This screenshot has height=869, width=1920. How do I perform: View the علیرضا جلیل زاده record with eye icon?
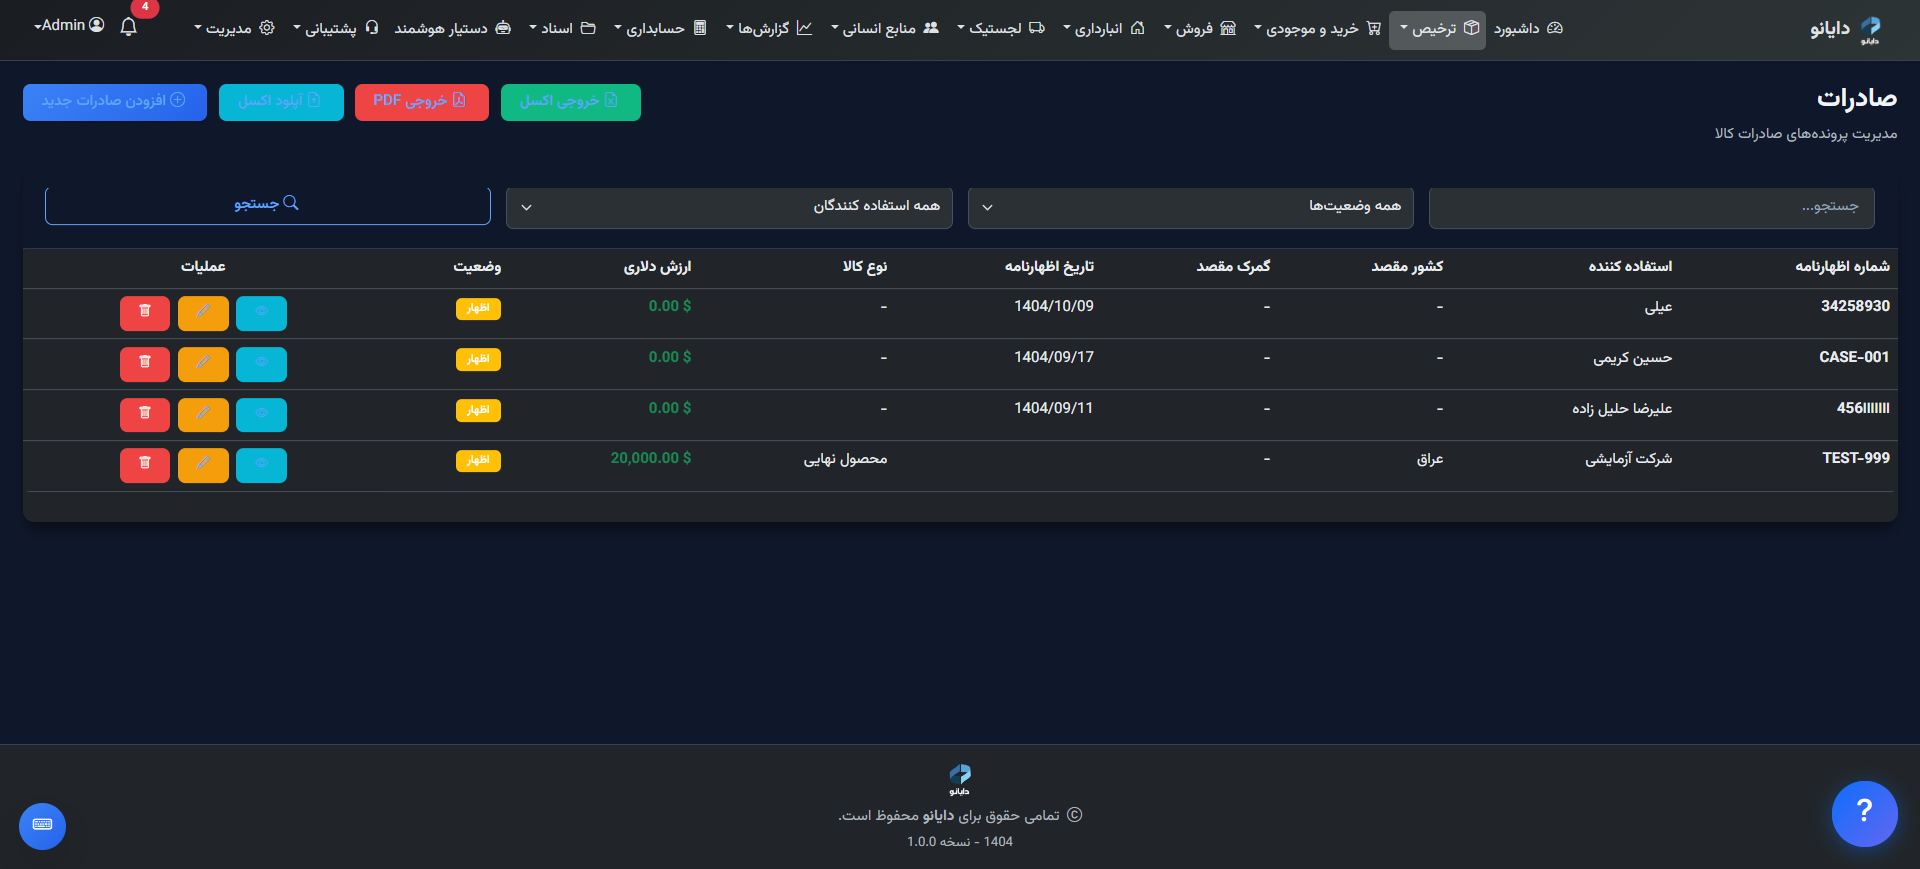261,415
